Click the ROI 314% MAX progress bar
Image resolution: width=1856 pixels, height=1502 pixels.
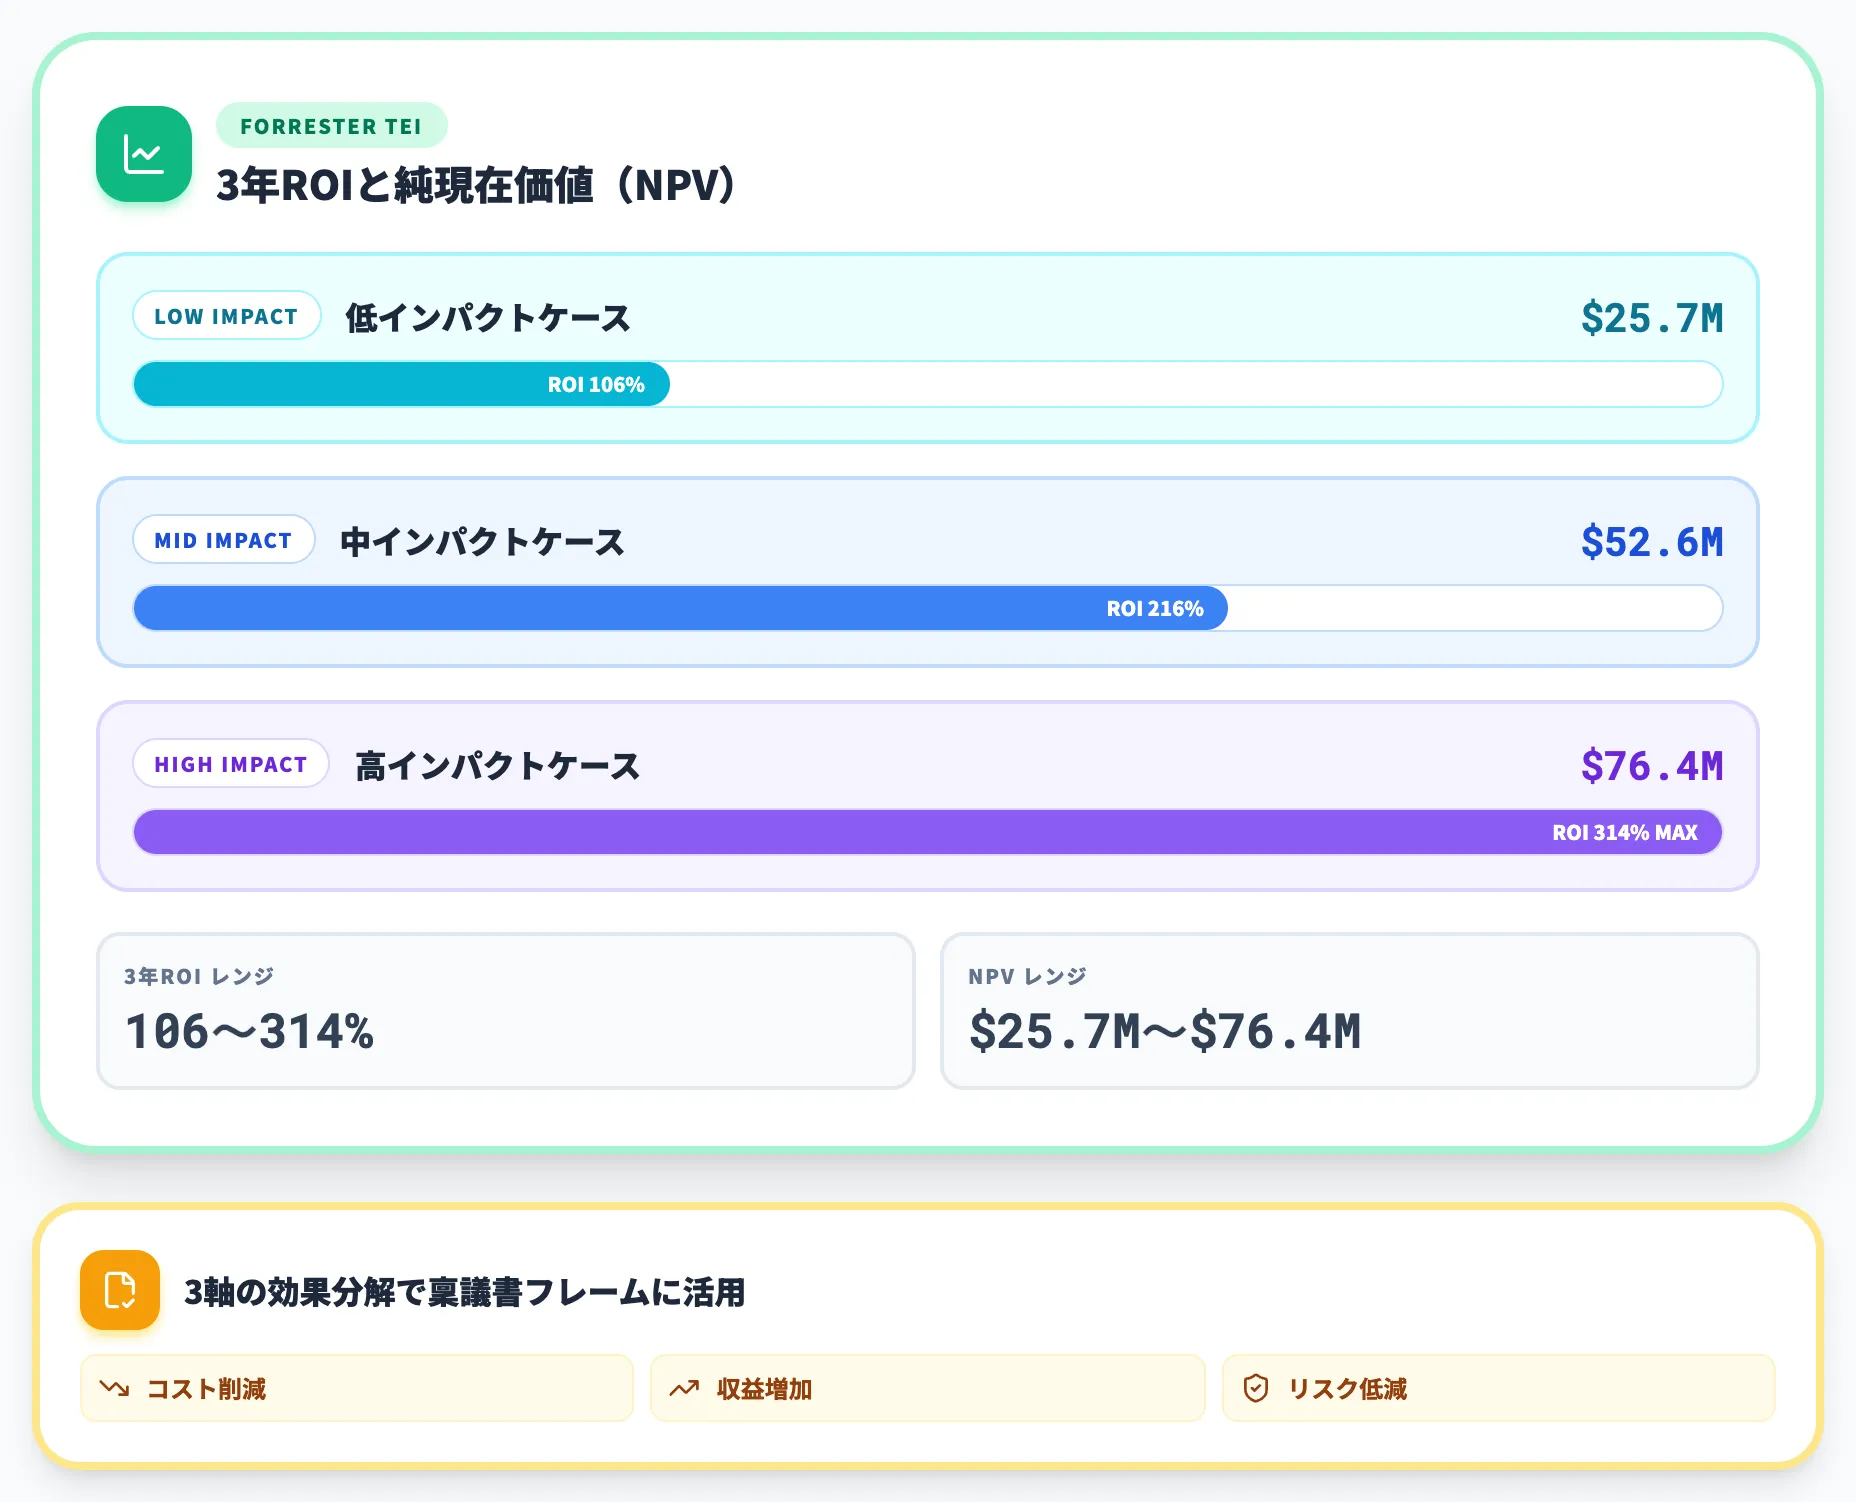tap(928, 832)
